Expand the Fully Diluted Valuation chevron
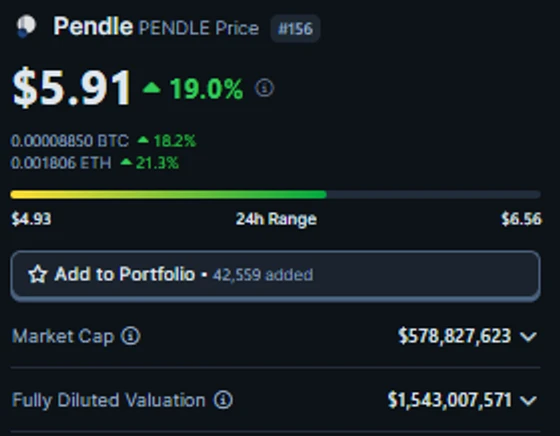The image size is (560, 436). pyautogui.click(x=529, y=400)
